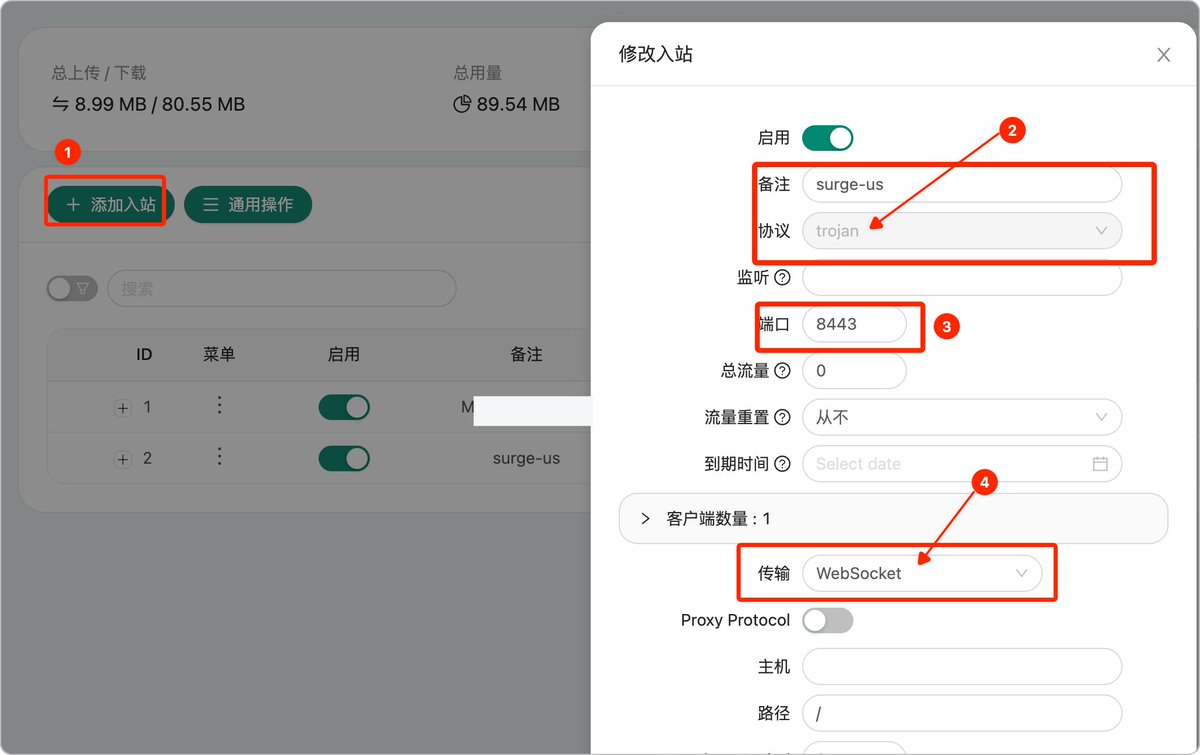Screen dimensions: 1200x755
Task: Click the surge-us text in table
Action: [526, 458]
